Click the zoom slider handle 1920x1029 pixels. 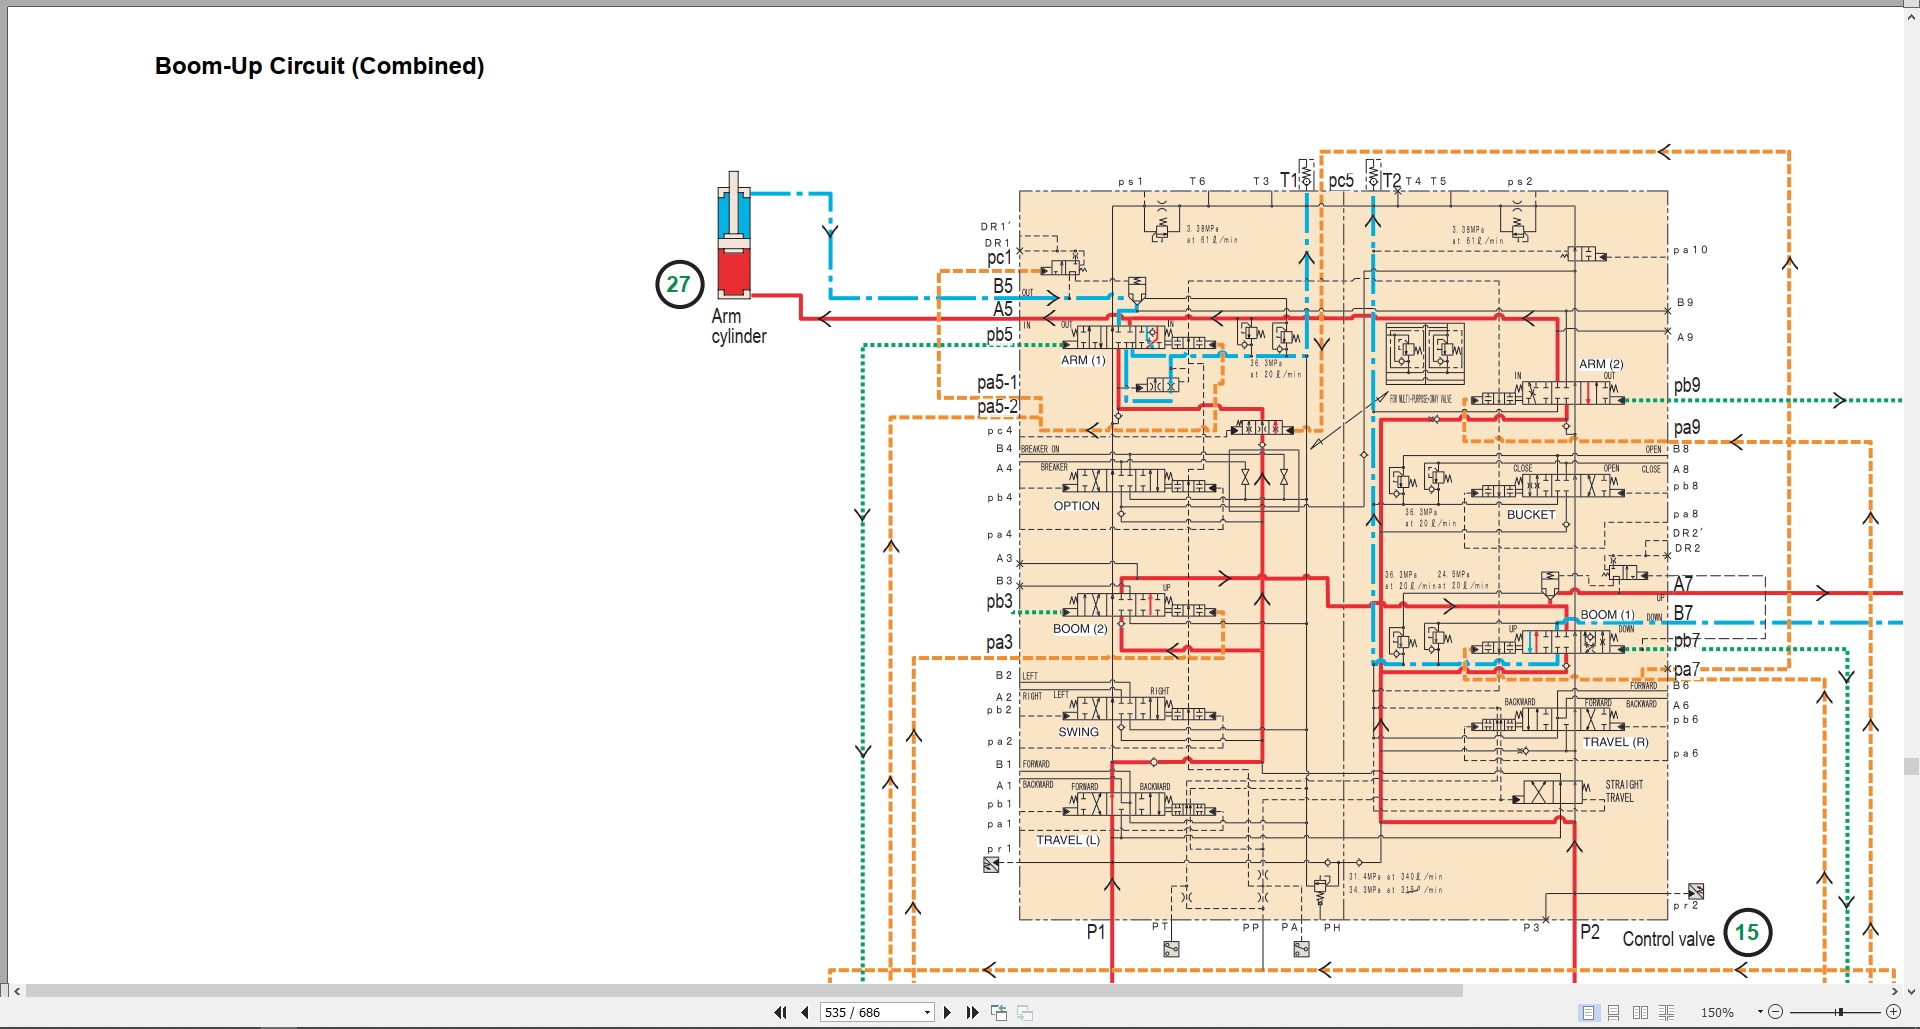(x=1839, y=1013)
